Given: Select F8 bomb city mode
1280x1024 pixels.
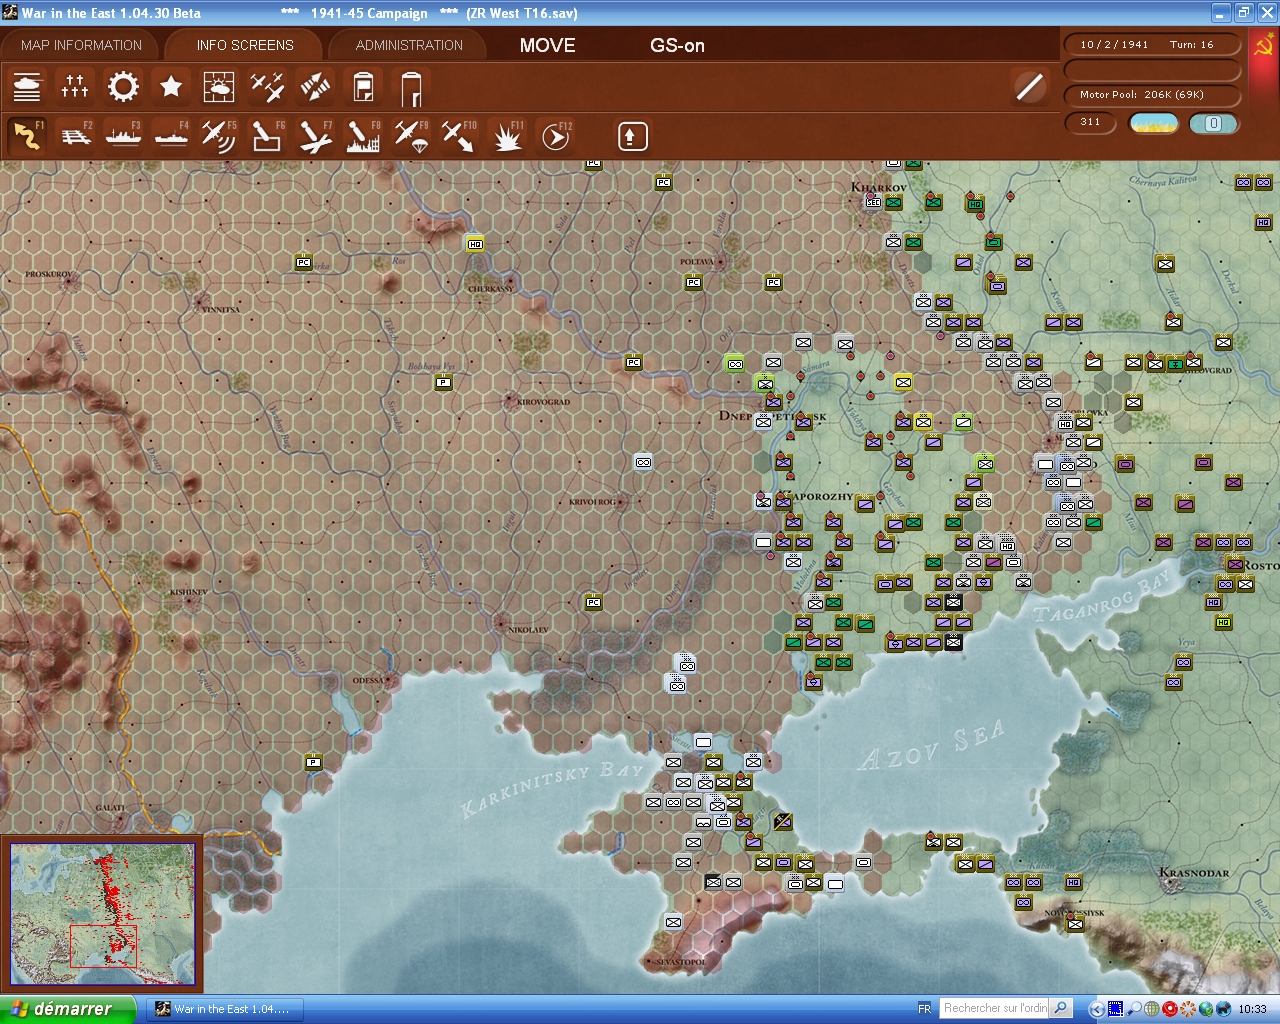Looking at the screenshot, I should [x=363, y=136].
